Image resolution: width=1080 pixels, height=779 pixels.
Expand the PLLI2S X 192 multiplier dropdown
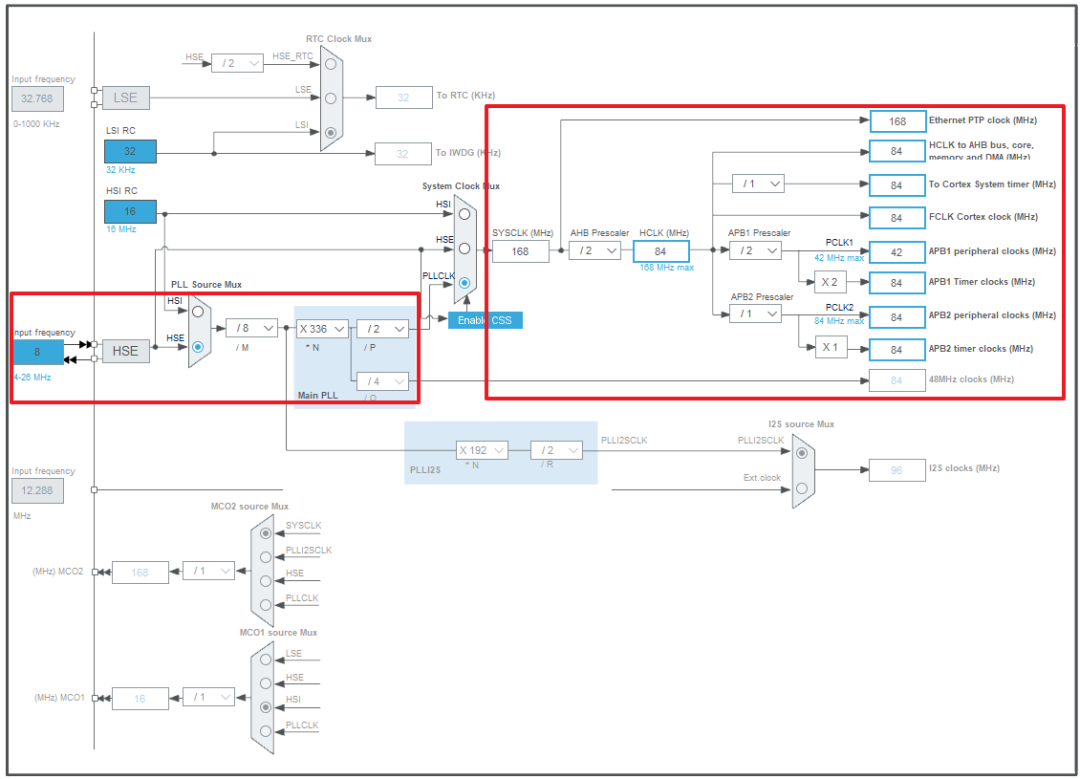[482, 450]
